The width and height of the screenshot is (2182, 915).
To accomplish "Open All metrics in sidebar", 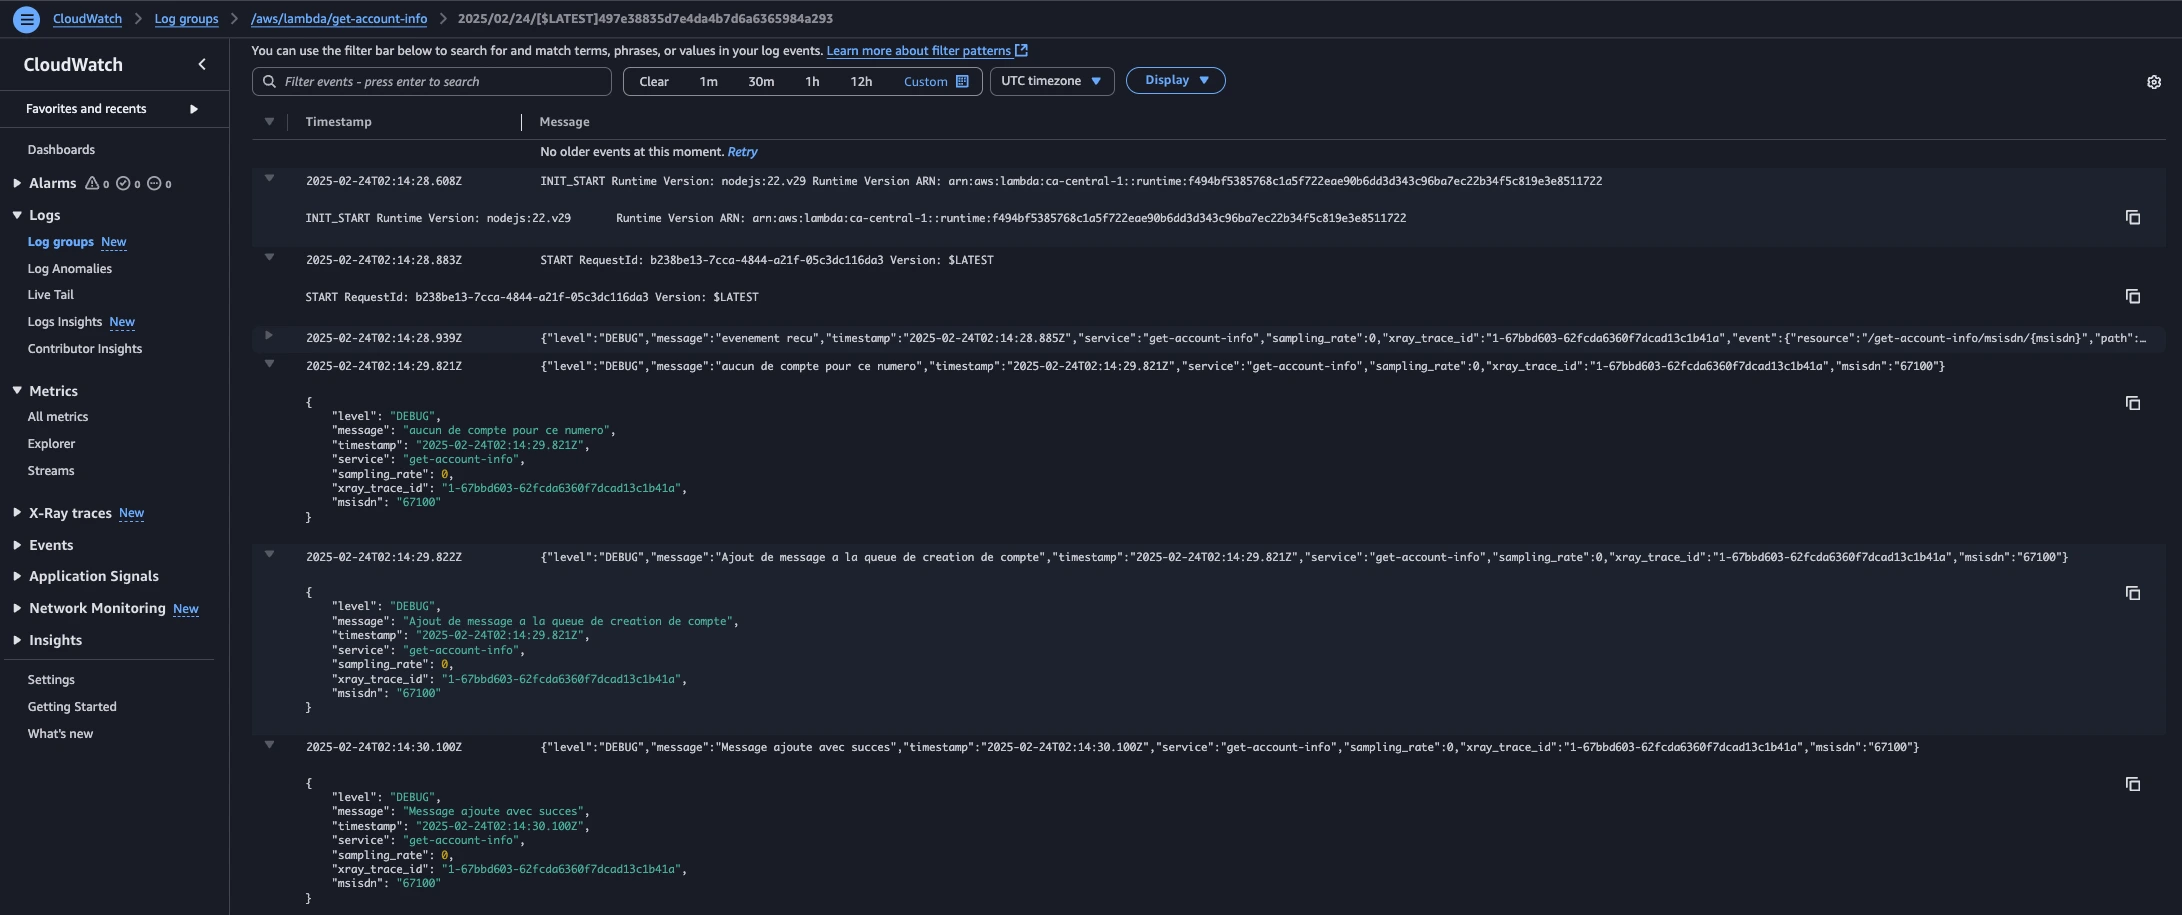I will click(58, 417).
